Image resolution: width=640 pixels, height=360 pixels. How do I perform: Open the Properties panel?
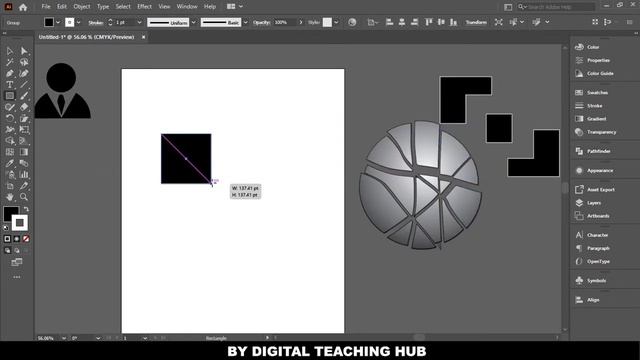[x=592, y=60]
